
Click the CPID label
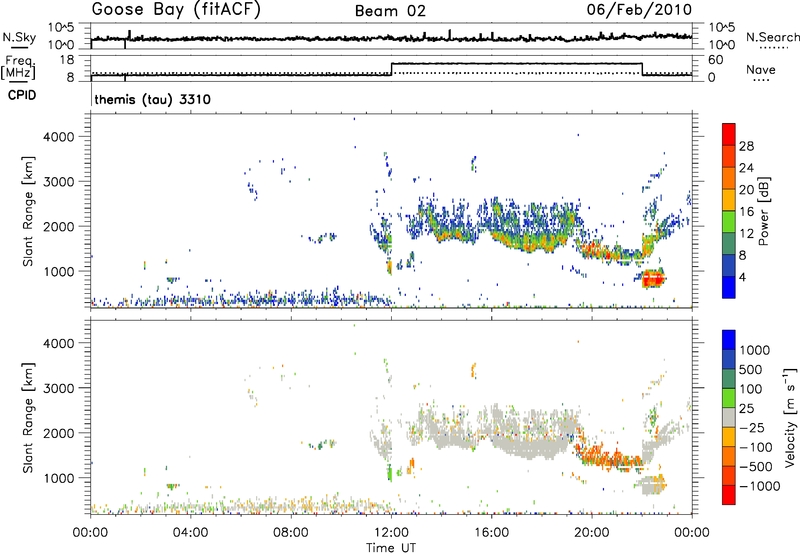point(22,95)
